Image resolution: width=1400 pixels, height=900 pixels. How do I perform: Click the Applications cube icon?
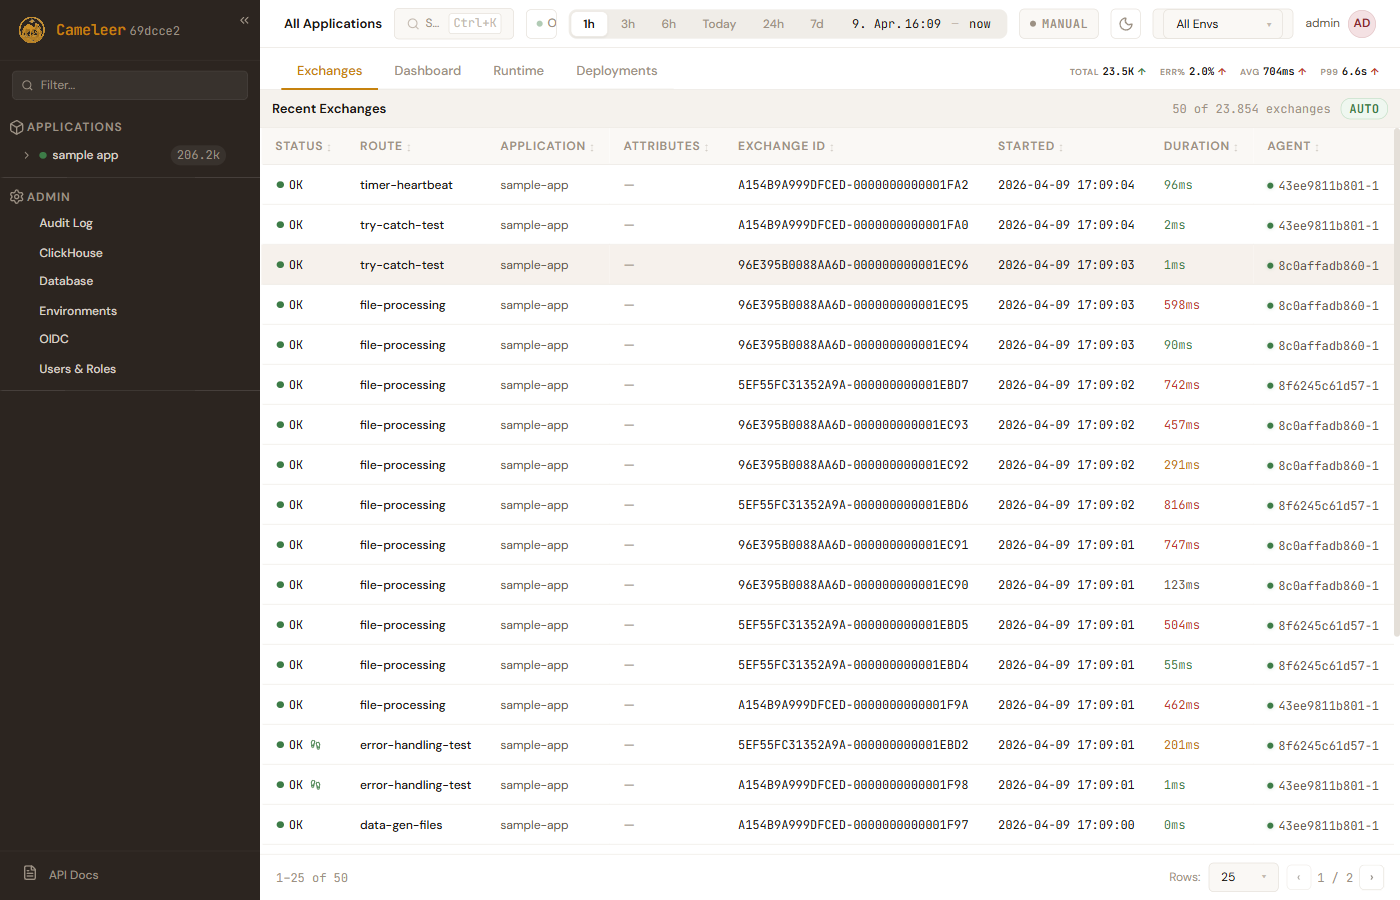pos(16,127)
